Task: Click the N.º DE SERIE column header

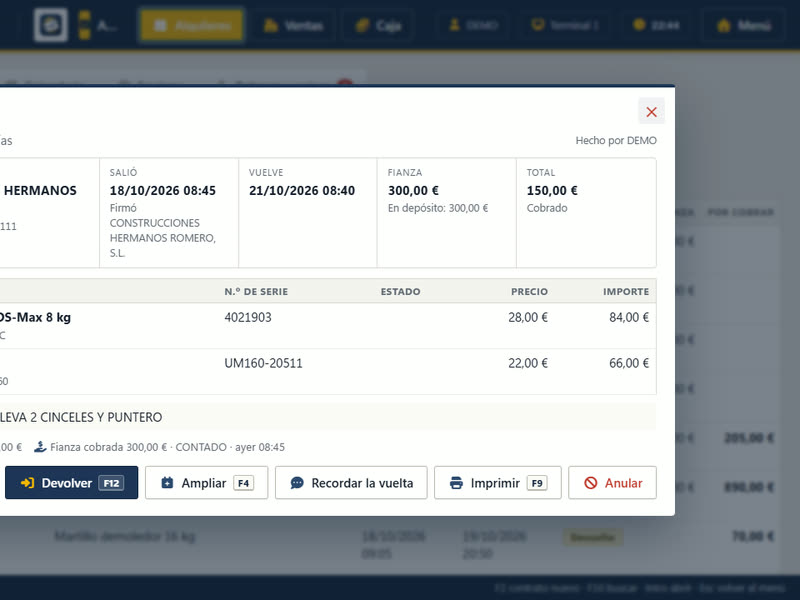Action: click(x=256, y=292)
